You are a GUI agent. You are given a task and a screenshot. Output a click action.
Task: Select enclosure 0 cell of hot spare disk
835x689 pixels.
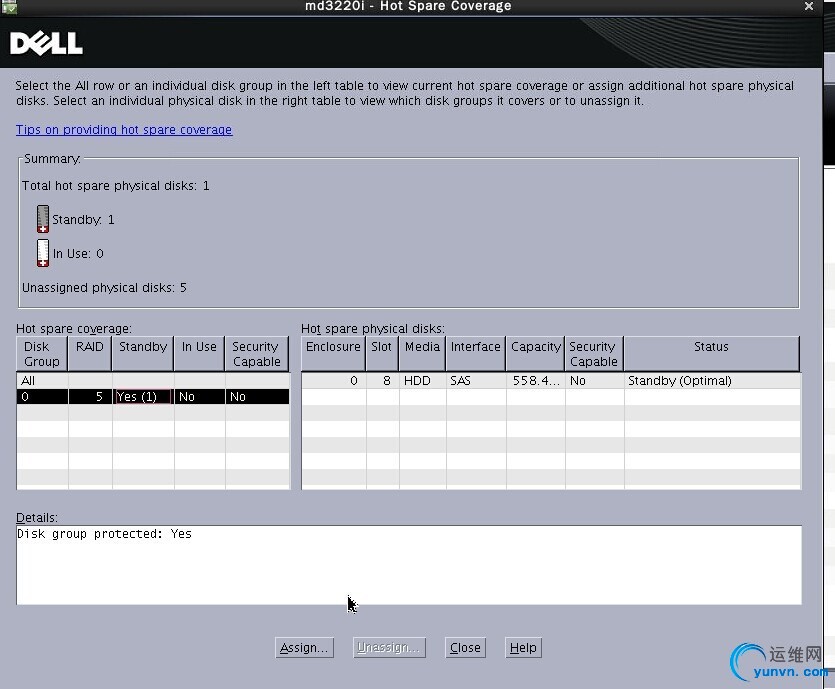[334, 381]
